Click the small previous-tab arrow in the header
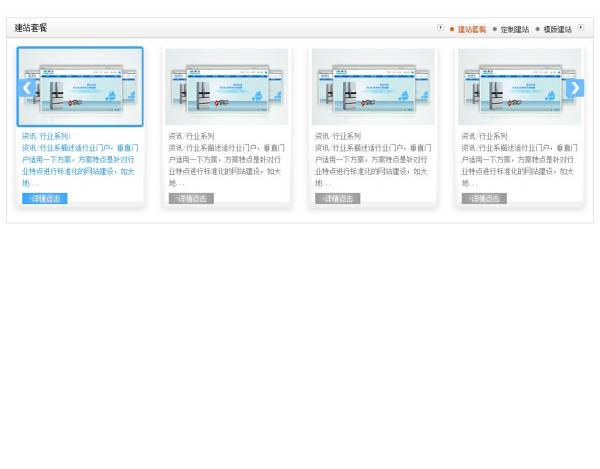The image size is (600, 469). coord(440,28)
